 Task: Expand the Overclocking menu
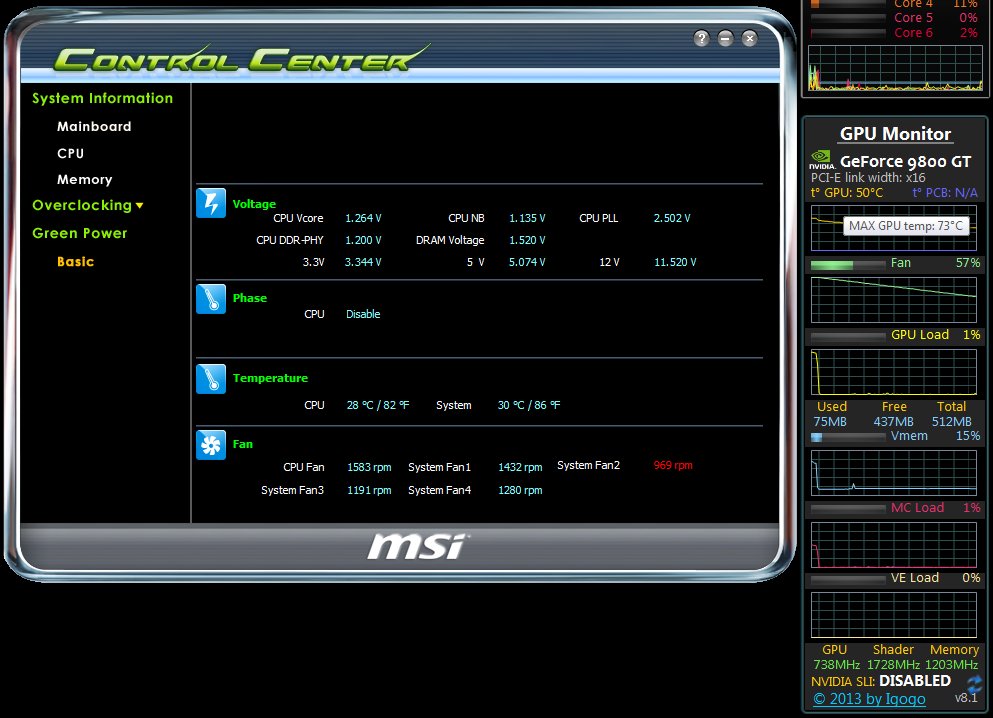87,205
